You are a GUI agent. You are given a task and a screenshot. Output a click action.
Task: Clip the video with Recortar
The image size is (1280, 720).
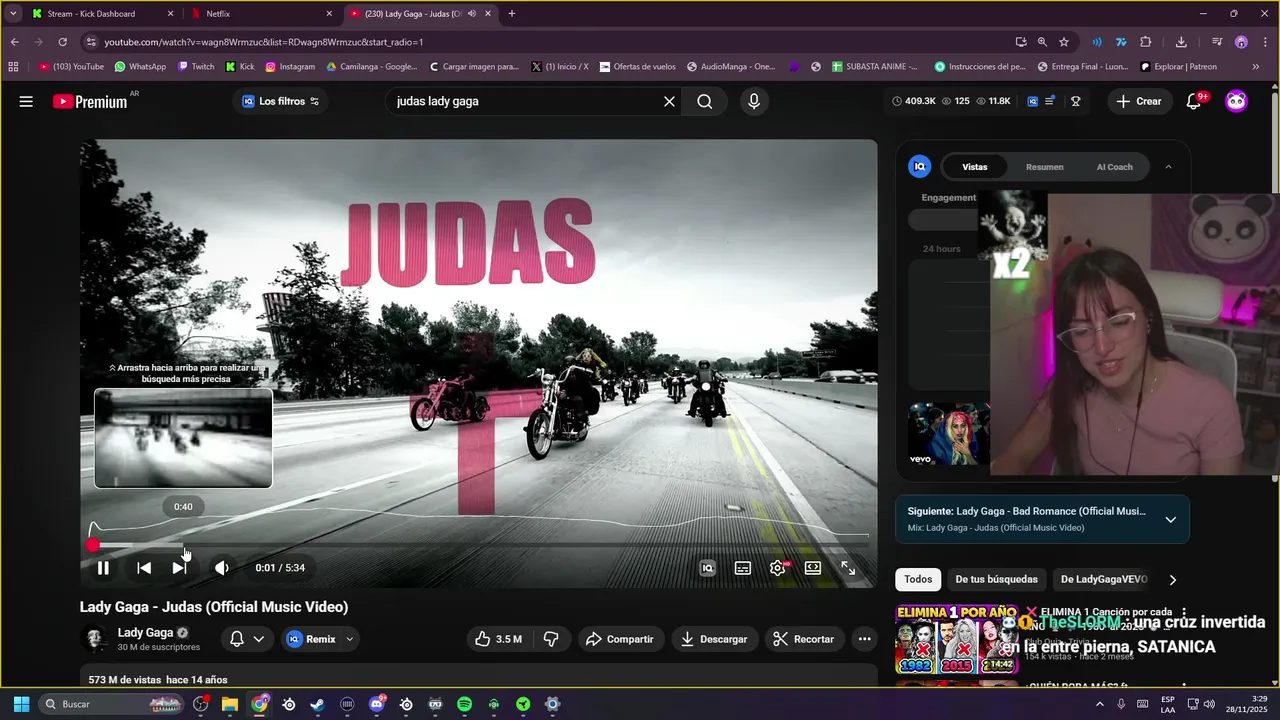[x=803, y=639]
